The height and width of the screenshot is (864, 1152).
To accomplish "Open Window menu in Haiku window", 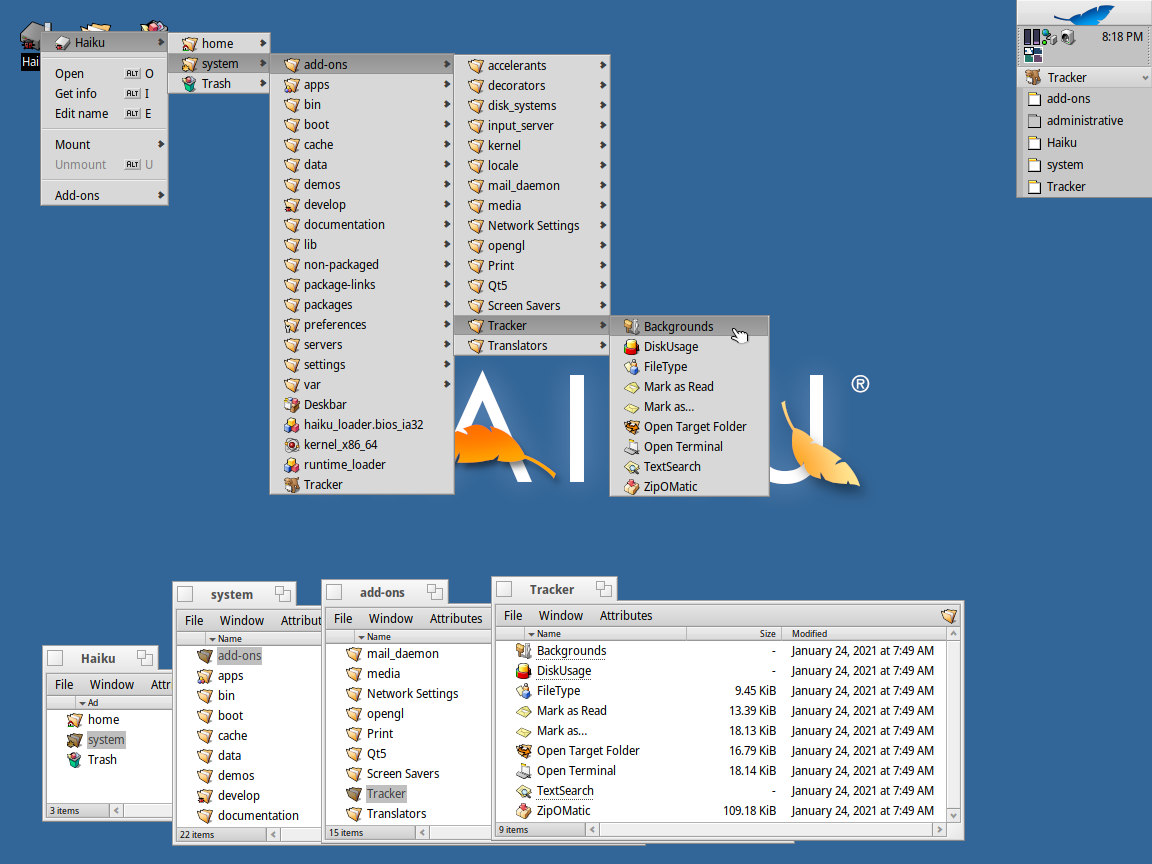I will 112,685.
